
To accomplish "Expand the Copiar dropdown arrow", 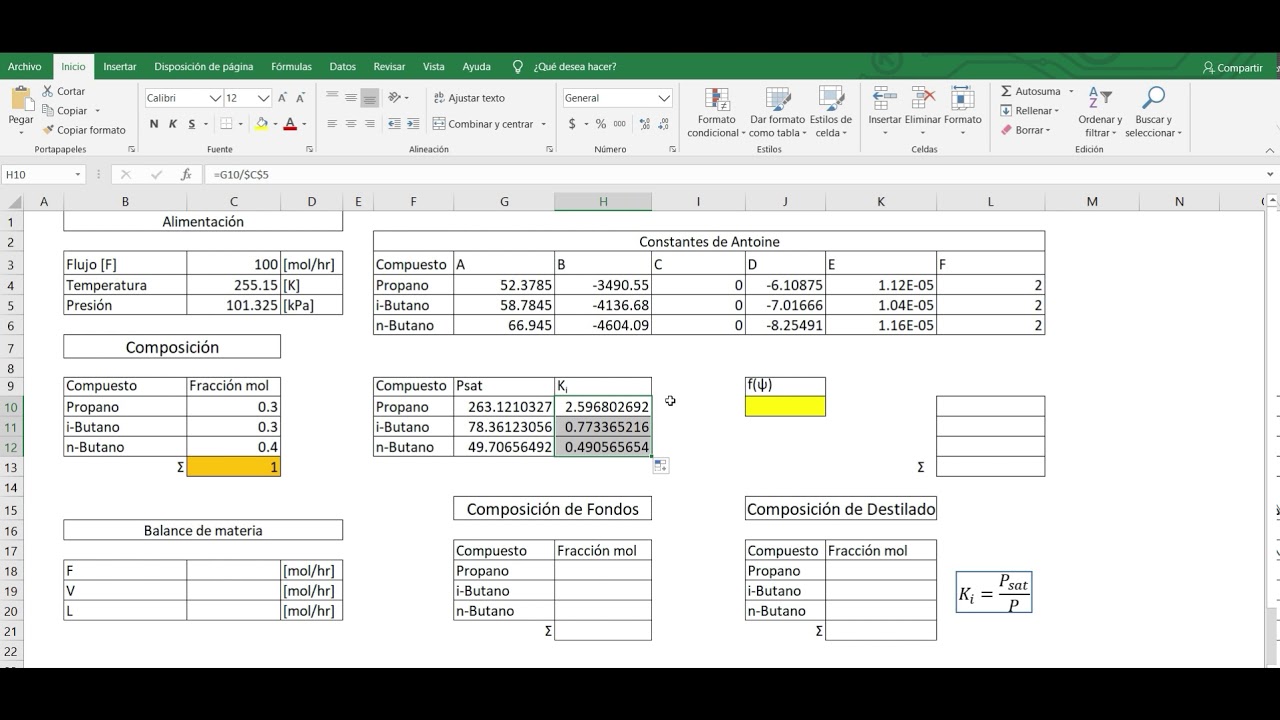I will (x=98, y=111).
